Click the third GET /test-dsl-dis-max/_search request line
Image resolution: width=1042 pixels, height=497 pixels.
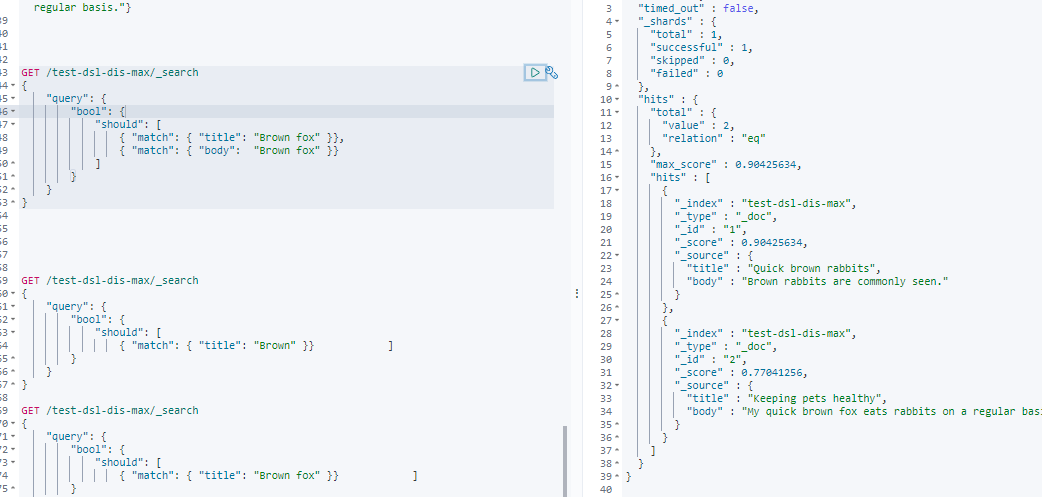[x=110, y=411]
